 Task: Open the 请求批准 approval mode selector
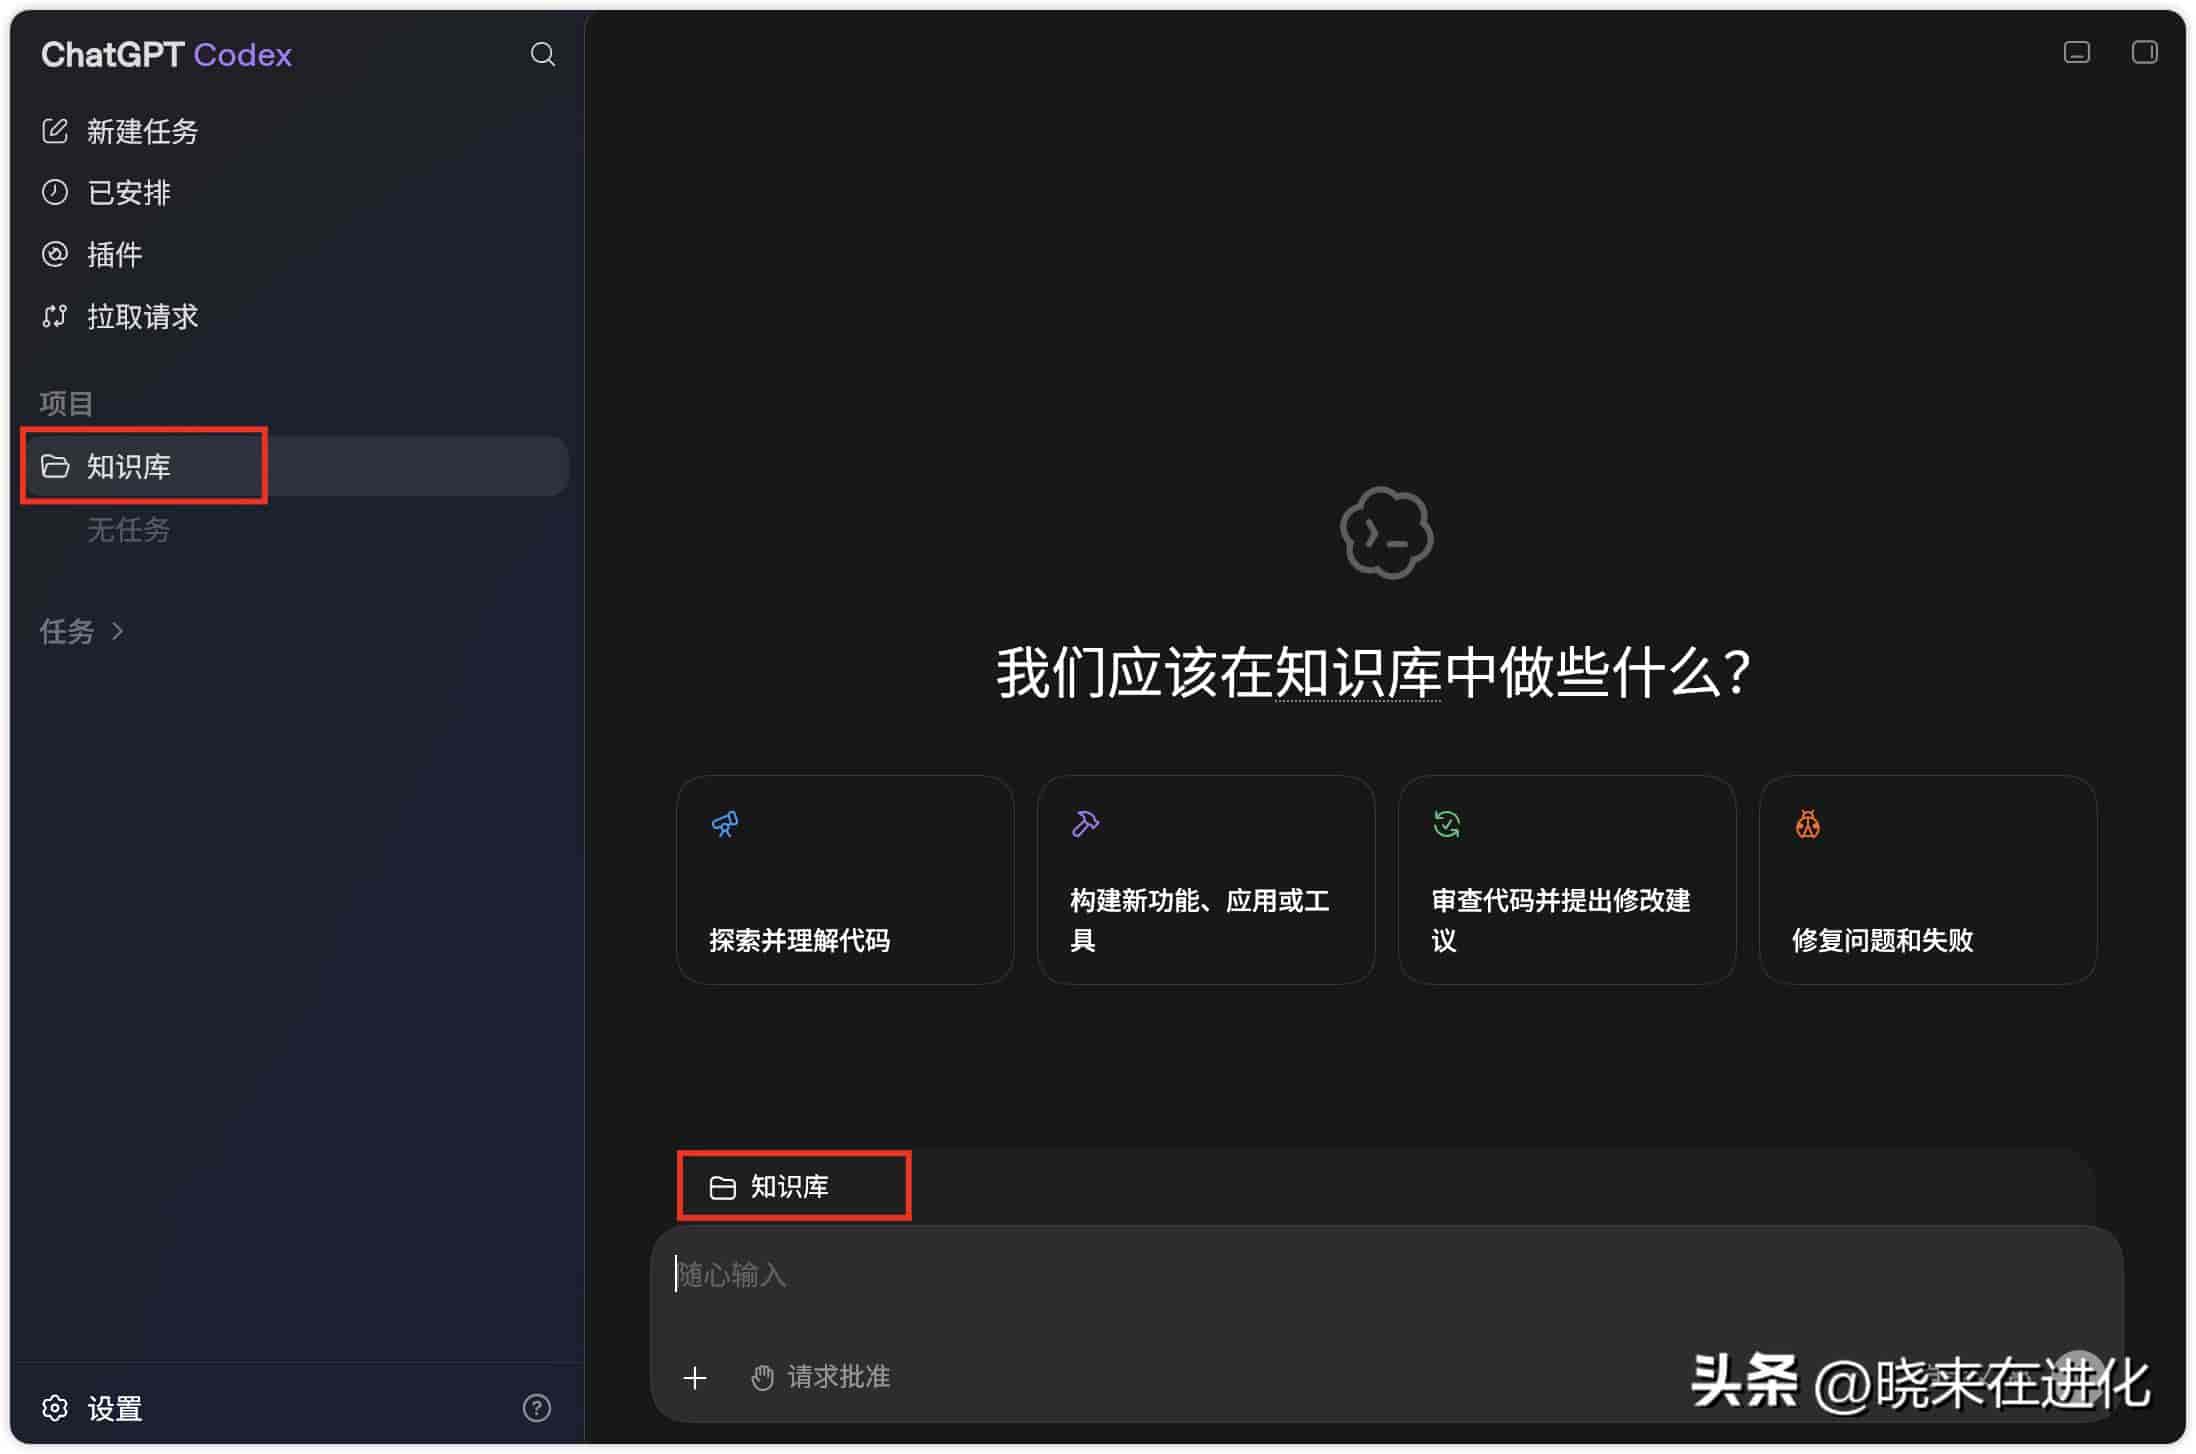821,1377
